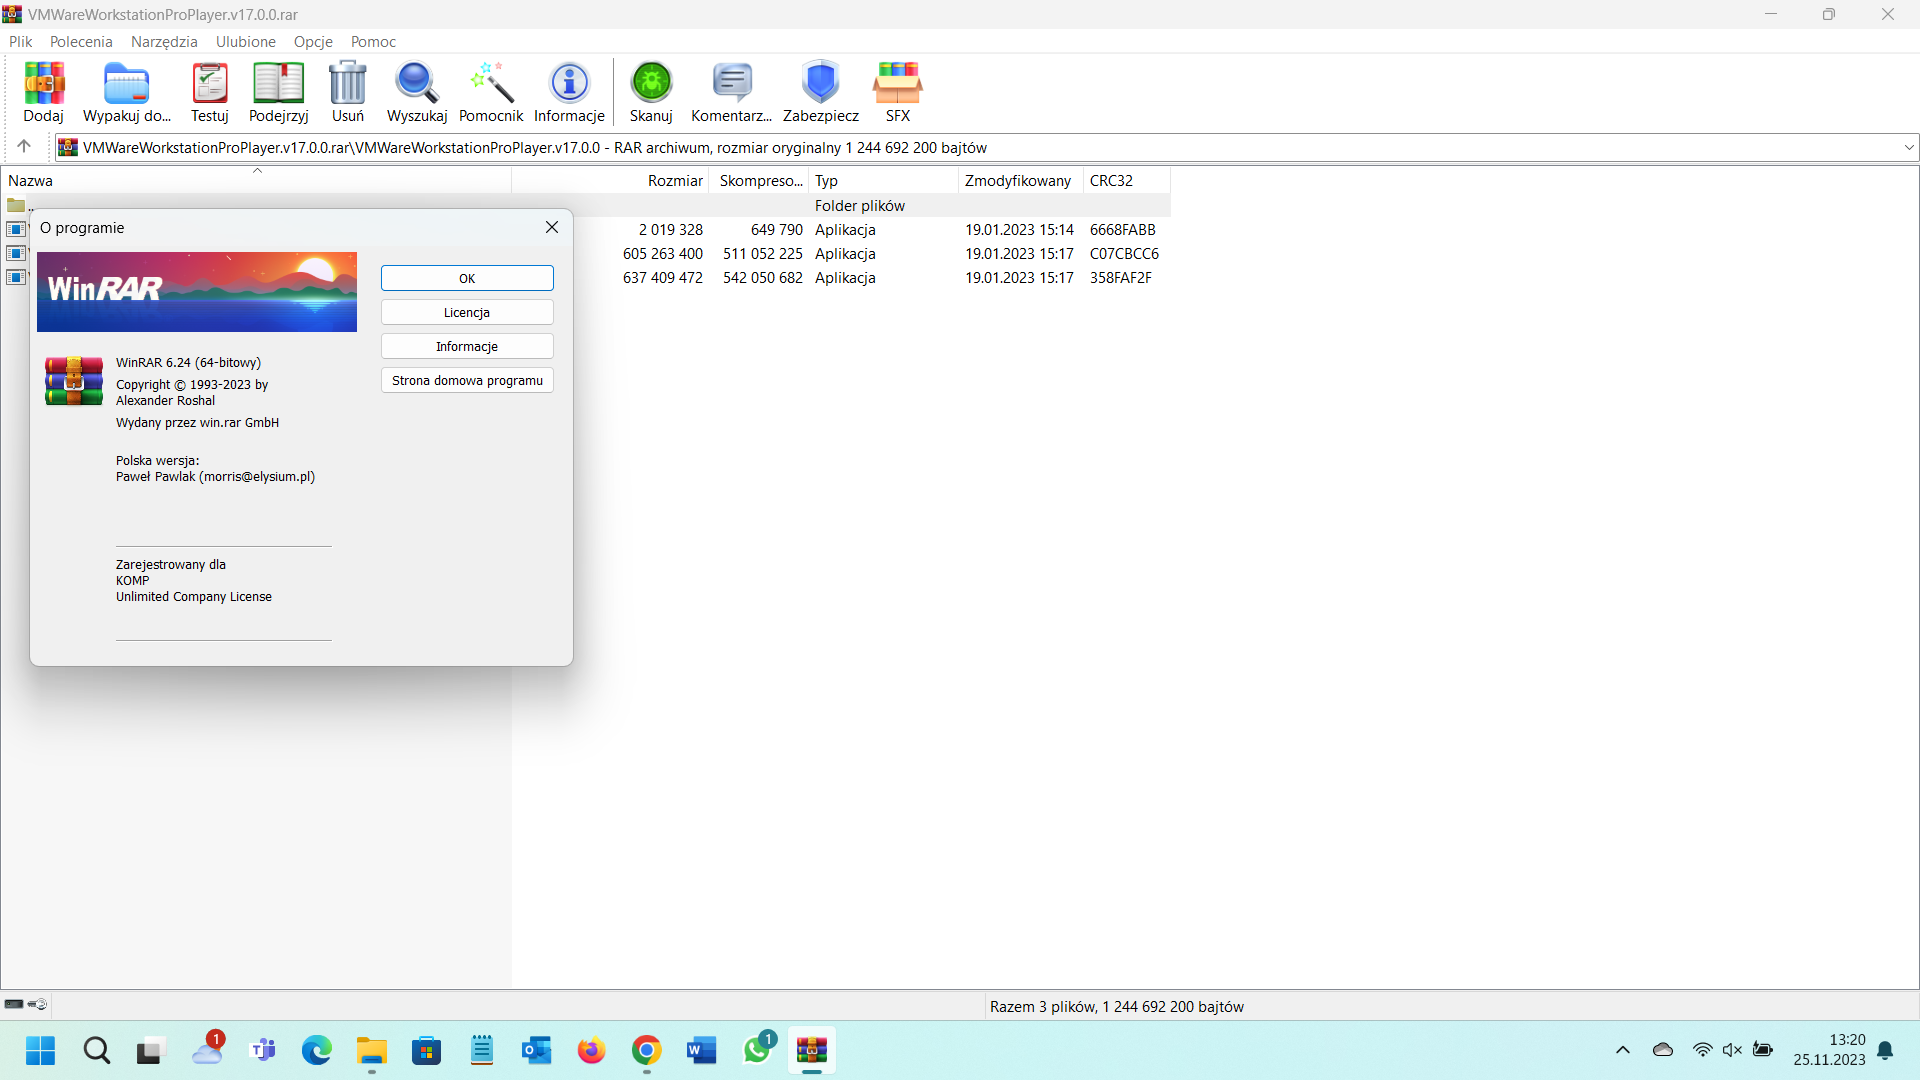Click the Komentarz... comment icon
This screenshot has height=1080, width=1920.
(732, 92)
